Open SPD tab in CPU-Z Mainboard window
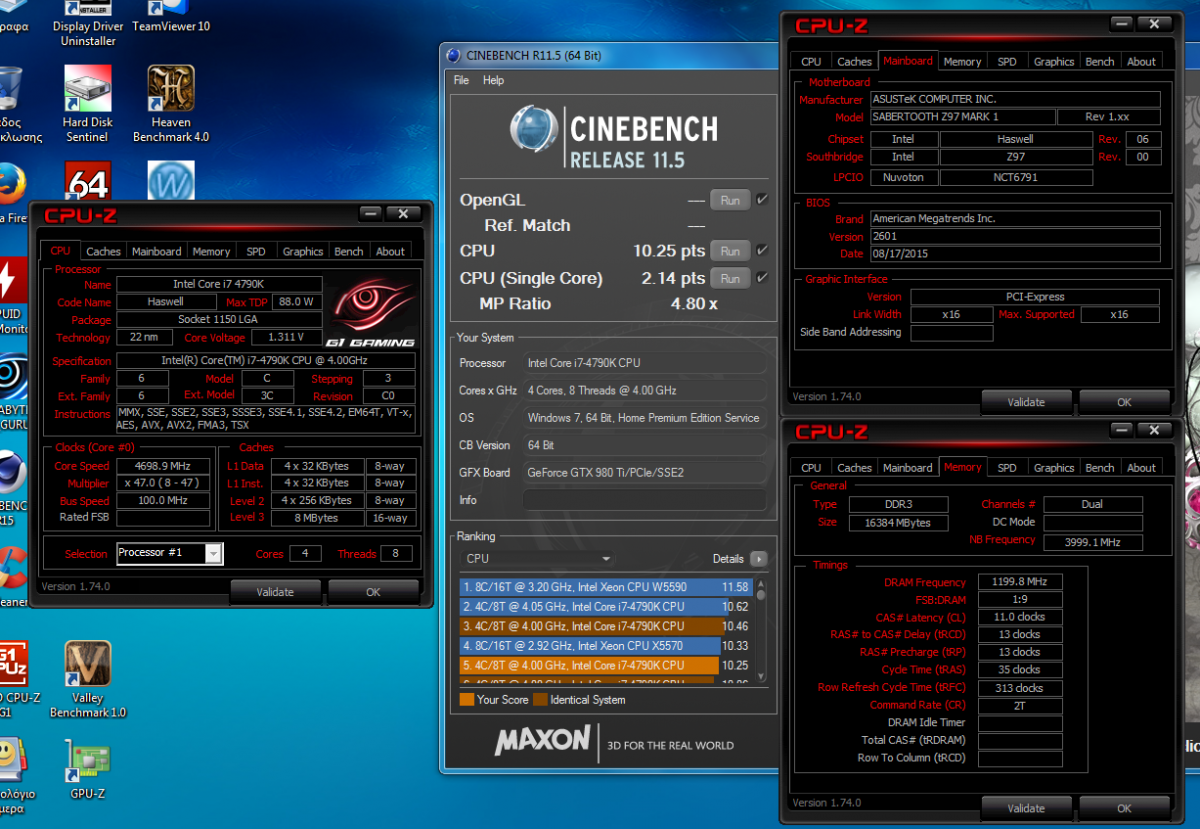 pyautogui.click(x=1007, y=62)
